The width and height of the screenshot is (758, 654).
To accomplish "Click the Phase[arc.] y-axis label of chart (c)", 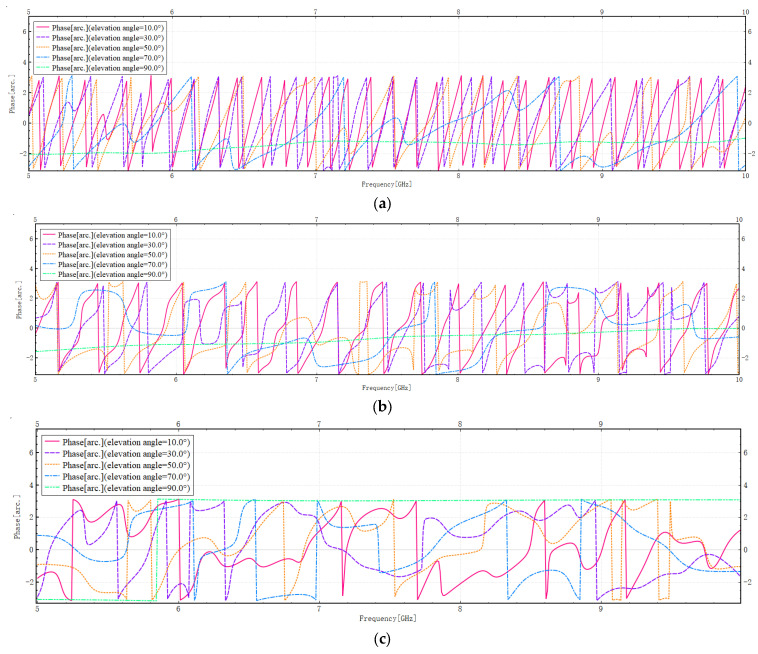I will click(18, 517).
